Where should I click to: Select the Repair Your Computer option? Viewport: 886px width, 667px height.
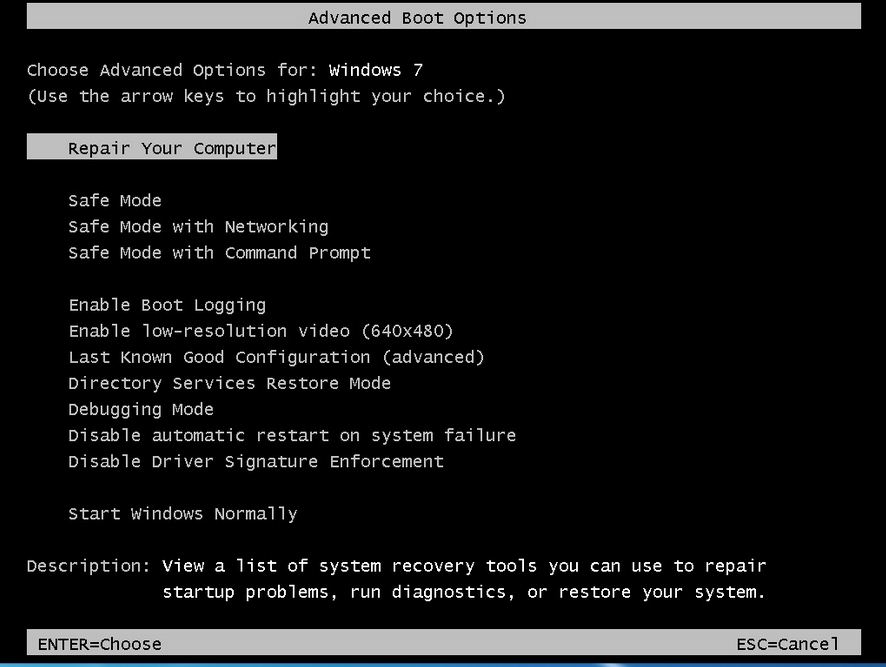pos(171,148)
